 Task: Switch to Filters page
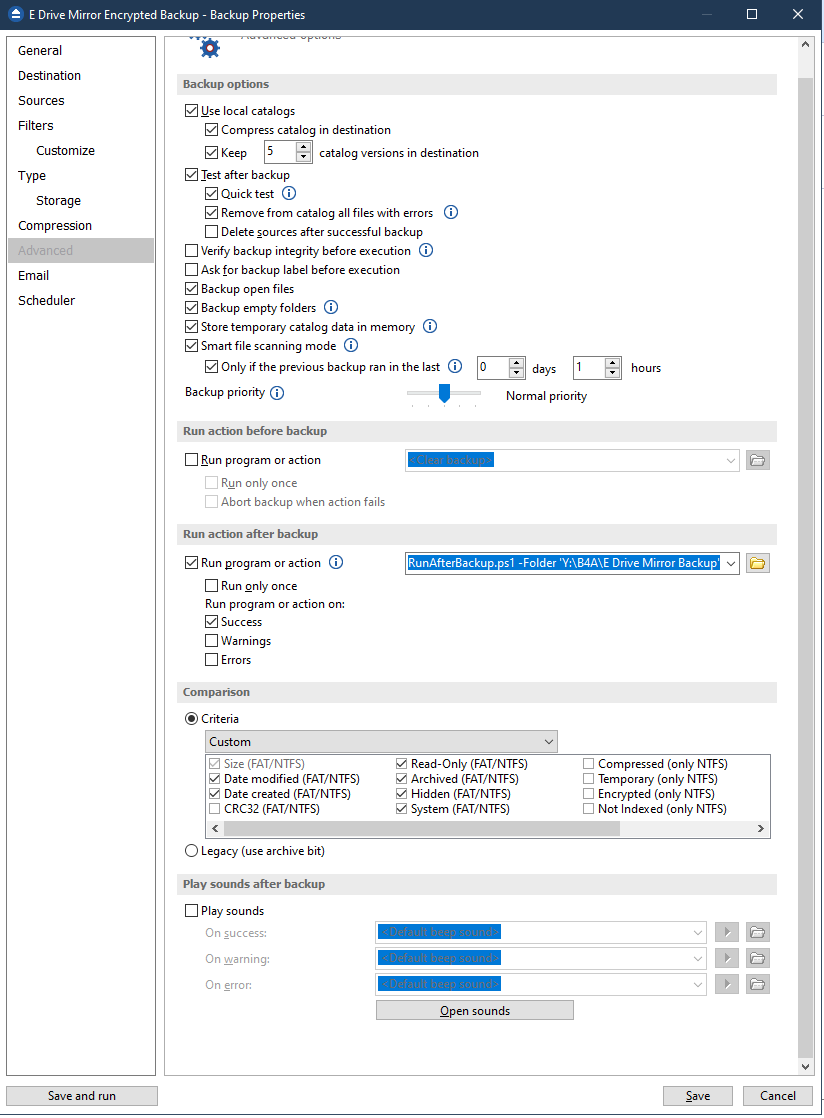36,125
